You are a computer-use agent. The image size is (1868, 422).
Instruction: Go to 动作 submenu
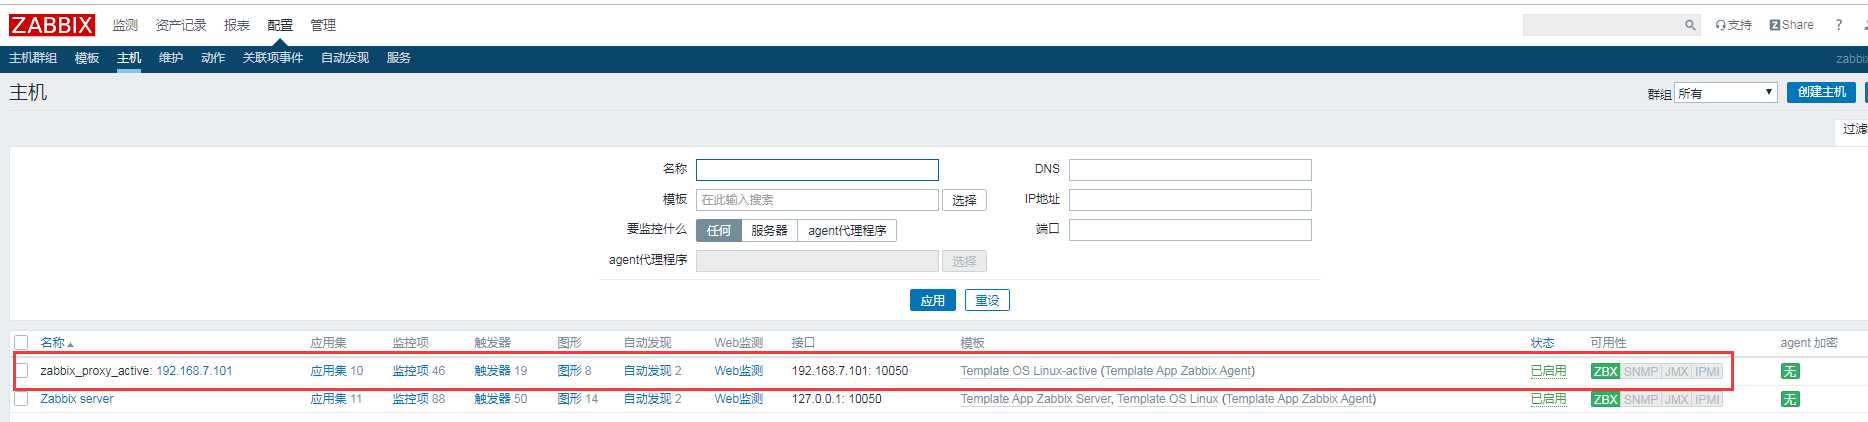click(x=213, y=58)
